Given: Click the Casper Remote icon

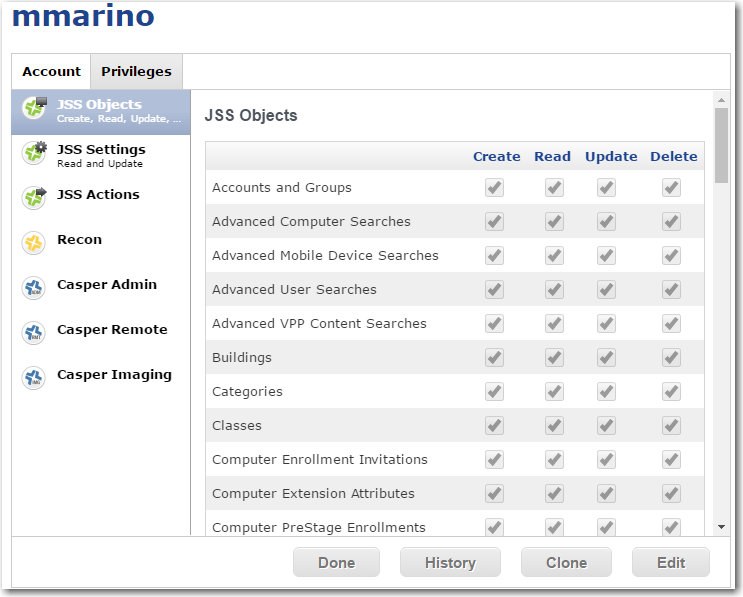Looking at the screenshot, I should coord(34,333).
